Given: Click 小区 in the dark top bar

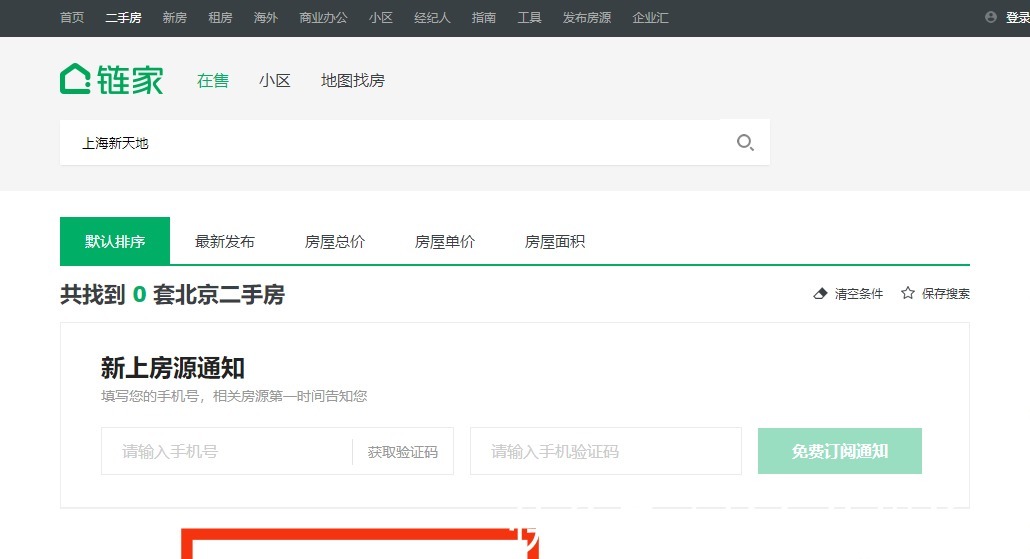Looking at the screenshot, I should point(381,18).
